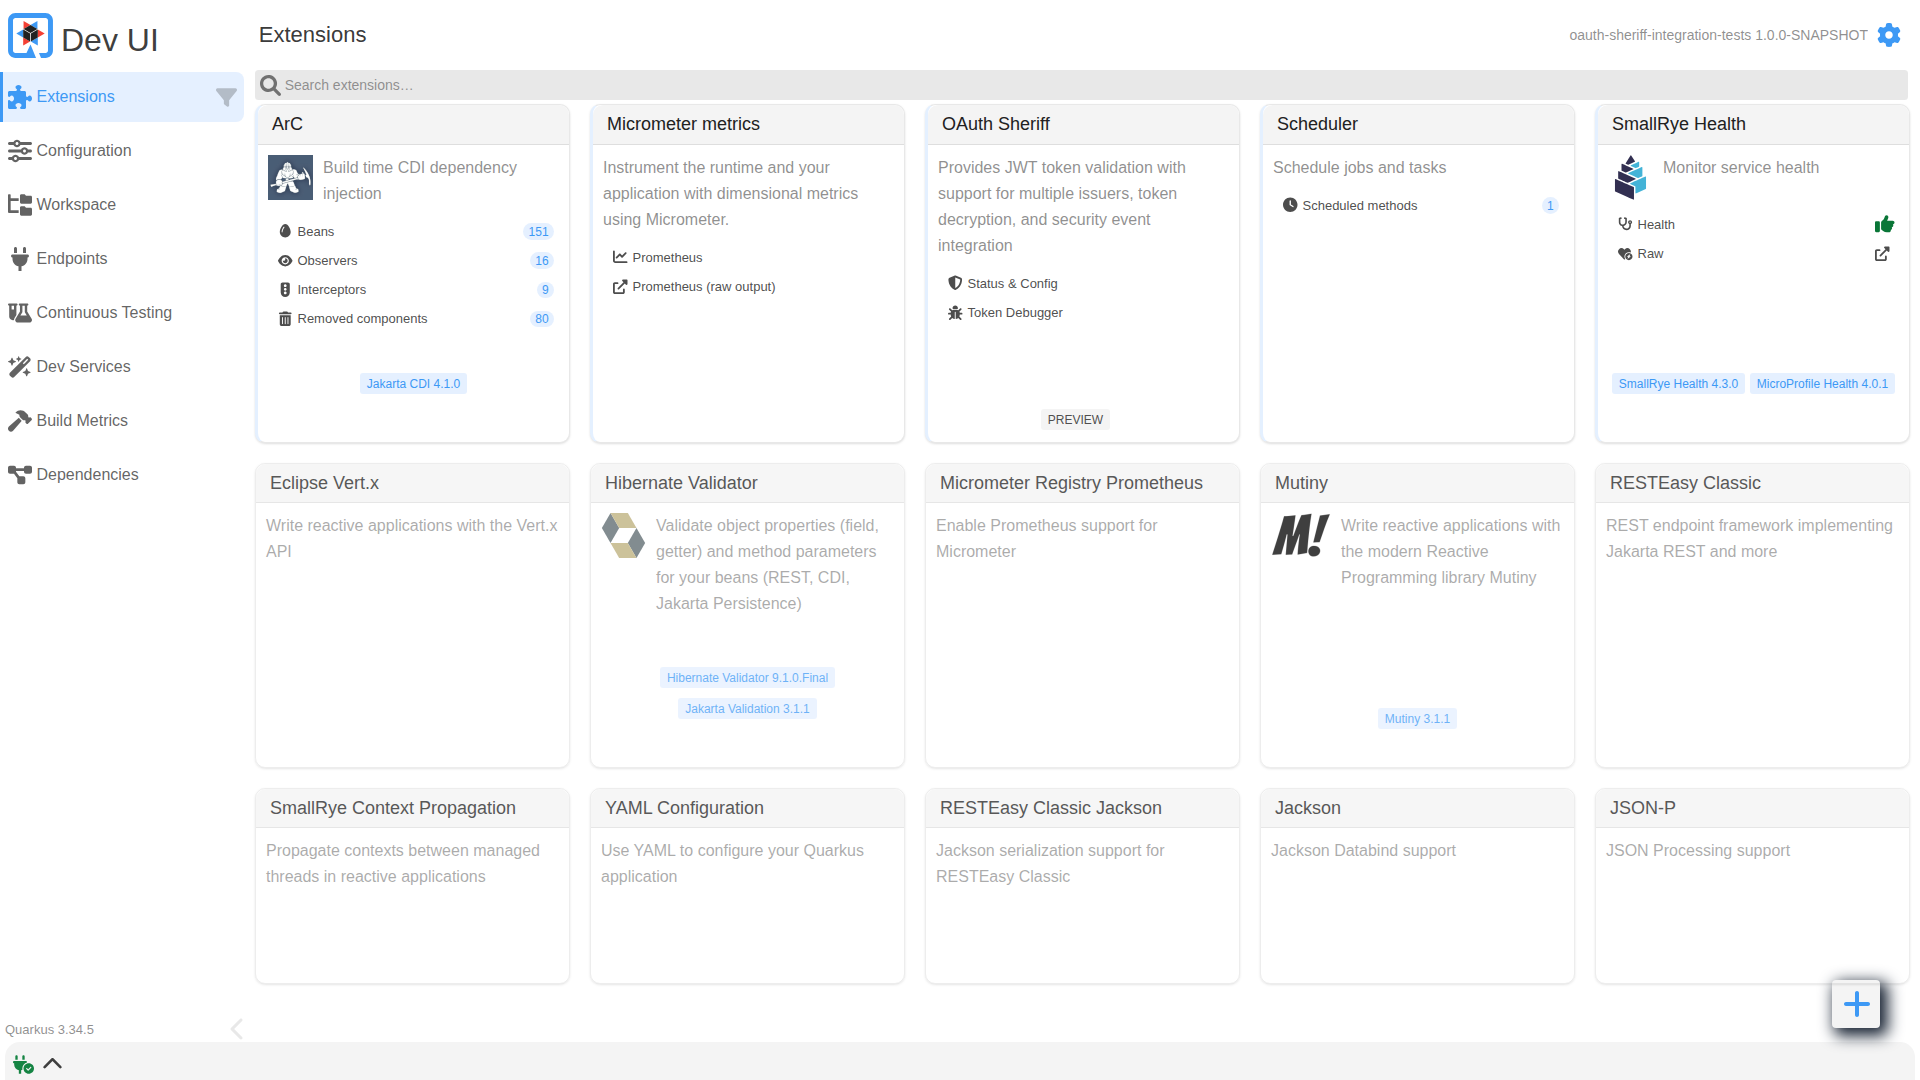The width and height of the screenshot is (1920, 1080).
Task: Collapse the sidebar using left chevron
Action: 237,1029
